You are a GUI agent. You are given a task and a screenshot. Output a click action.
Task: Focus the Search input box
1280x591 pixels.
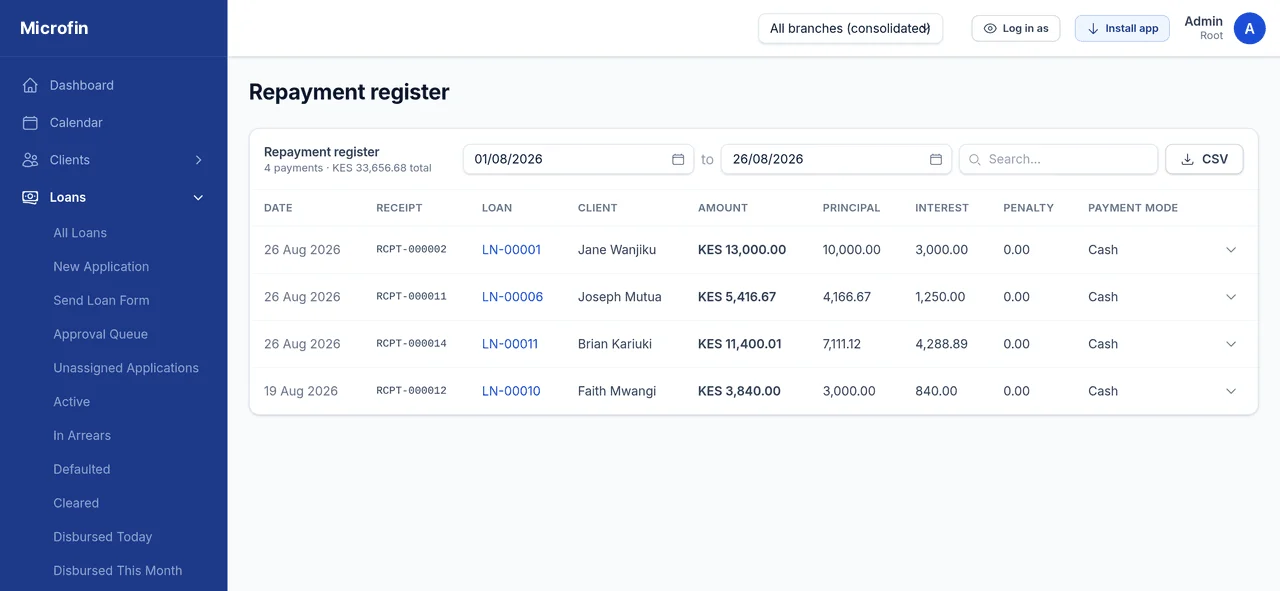(1058, 159)
